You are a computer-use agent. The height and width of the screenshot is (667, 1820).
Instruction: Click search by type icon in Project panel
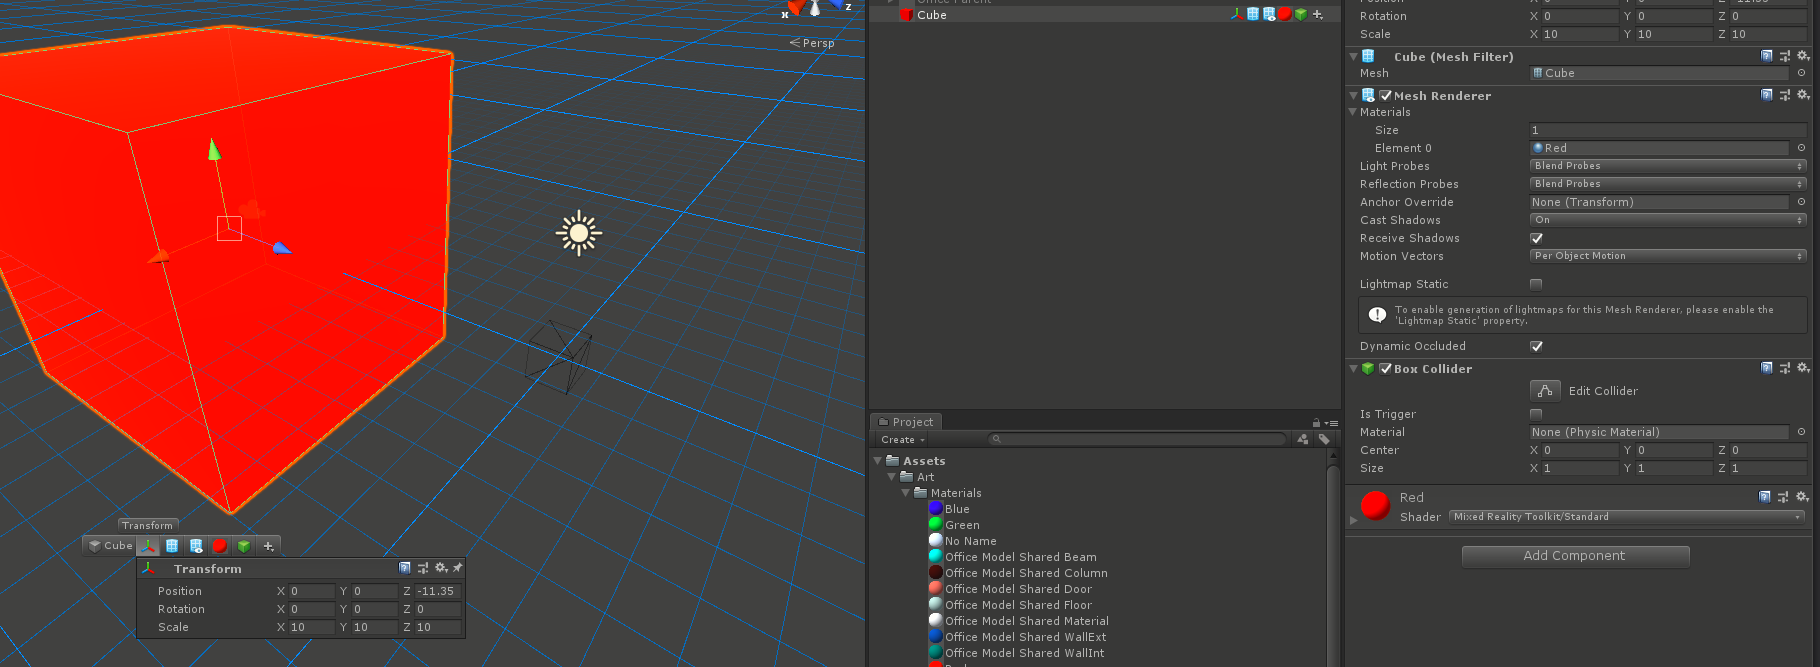[x=1302, y=439]
